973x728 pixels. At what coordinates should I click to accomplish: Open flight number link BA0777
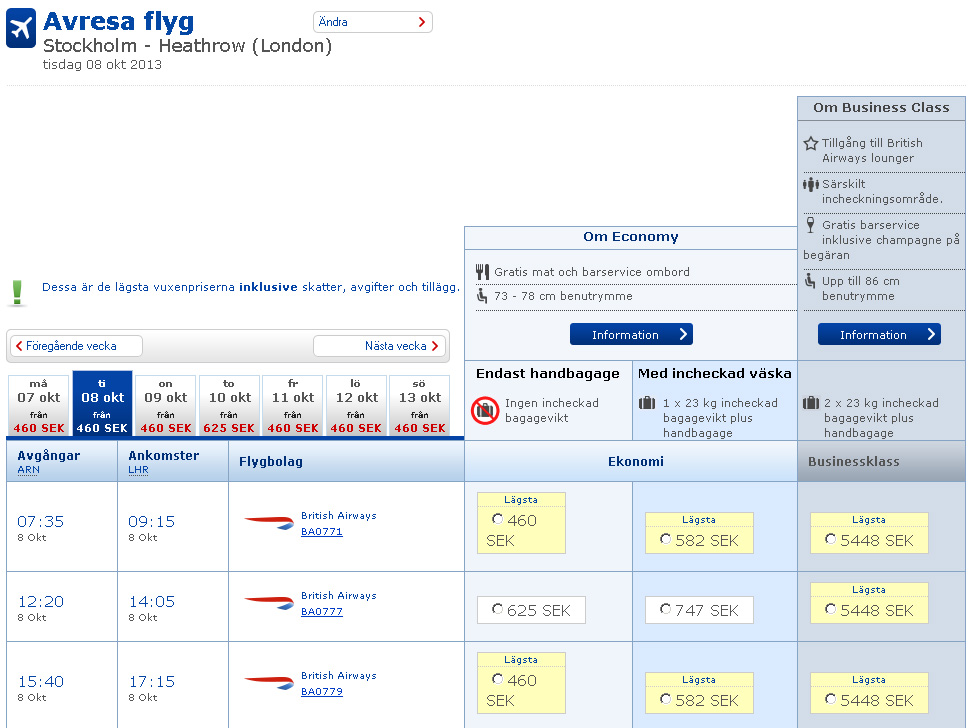(x=322, y=611)
